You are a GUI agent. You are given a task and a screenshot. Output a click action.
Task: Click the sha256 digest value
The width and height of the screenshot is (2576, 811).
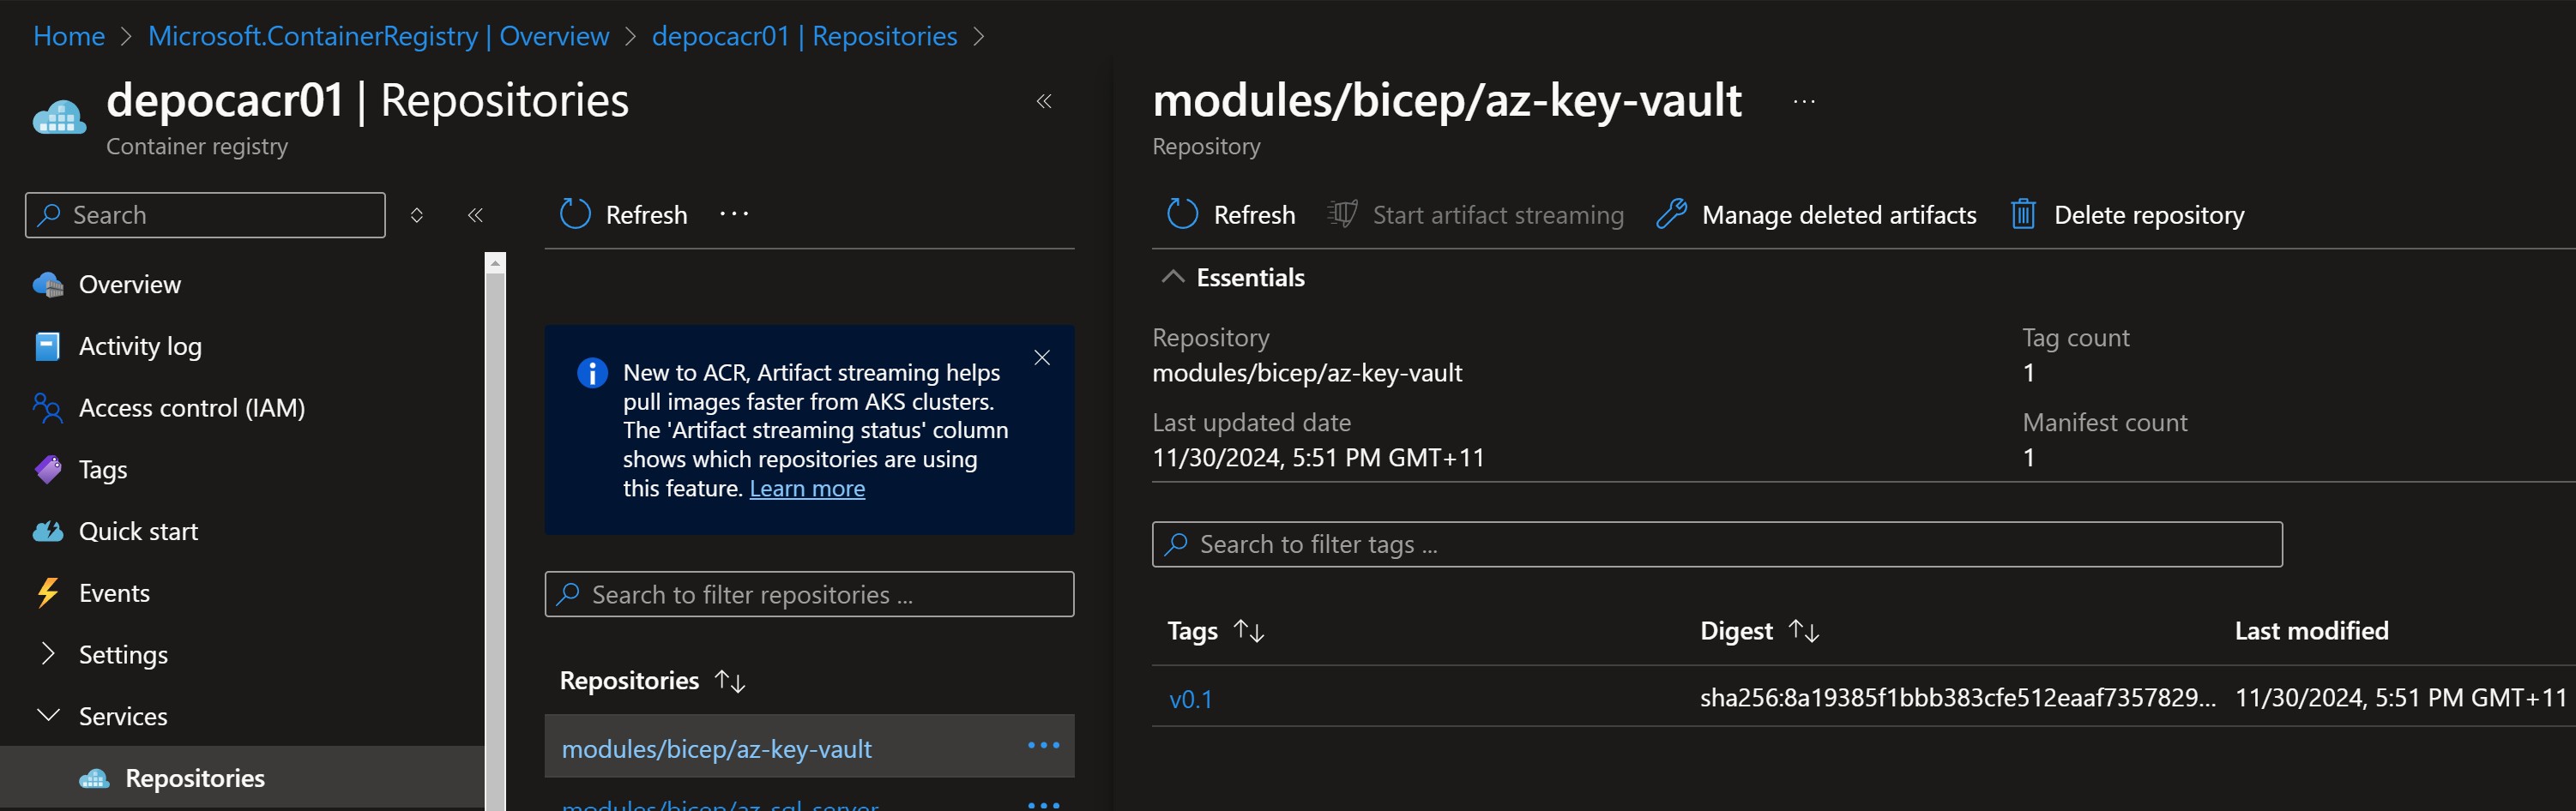(1957, 698)
